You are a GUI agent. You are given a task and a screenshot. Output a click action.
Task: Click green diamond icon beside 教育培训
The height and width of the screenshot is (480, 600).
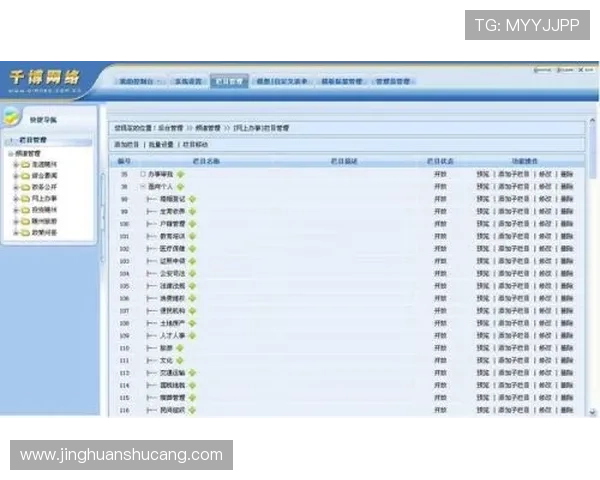[x=192, y=236]
